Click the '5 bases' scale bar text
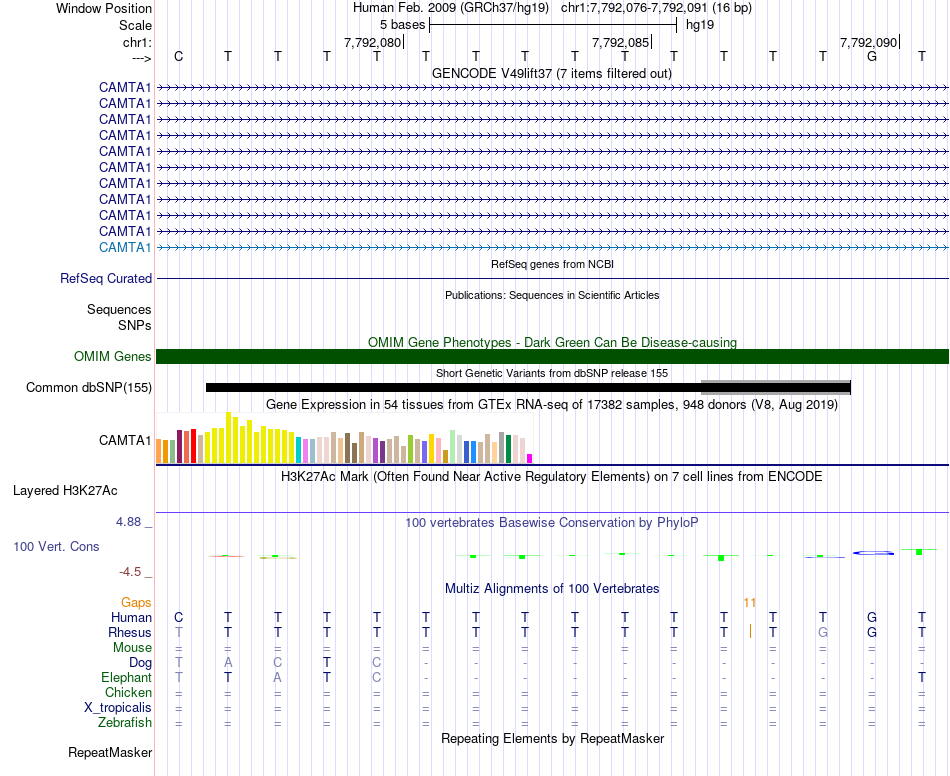The image size is (950, 776). pos(402,25)
